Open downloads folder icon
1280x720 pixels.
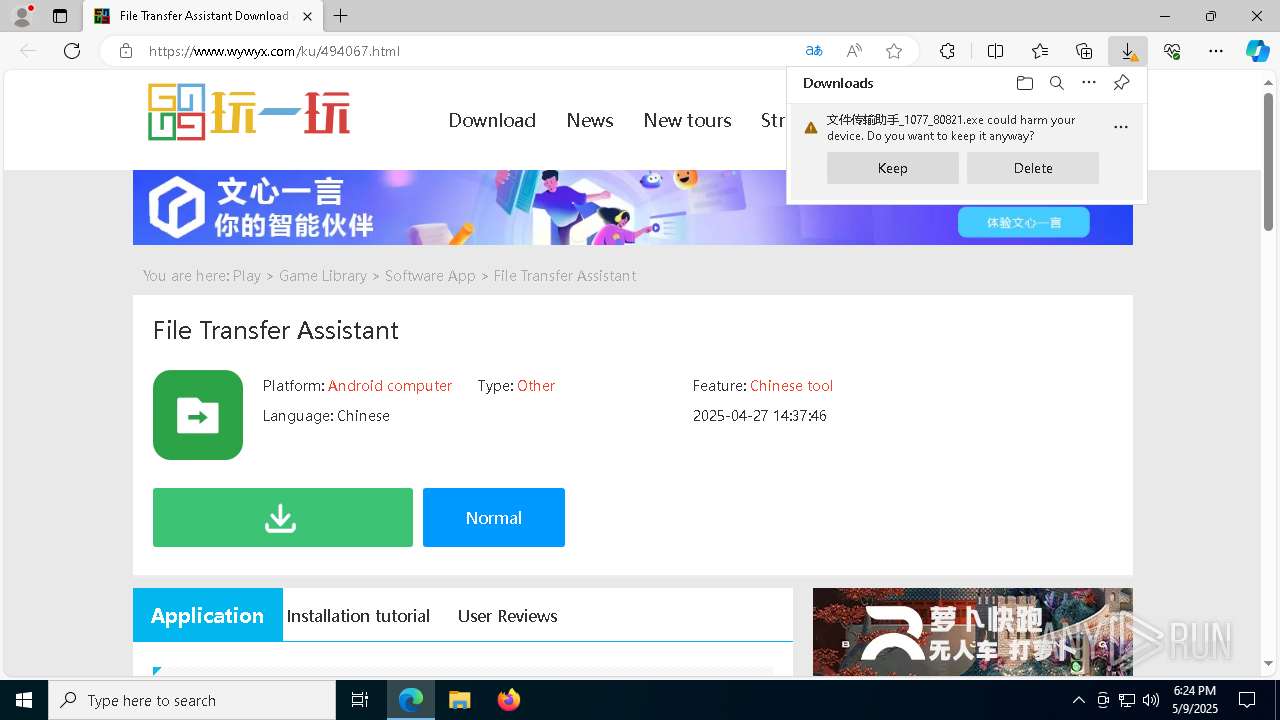point(1024,83)
